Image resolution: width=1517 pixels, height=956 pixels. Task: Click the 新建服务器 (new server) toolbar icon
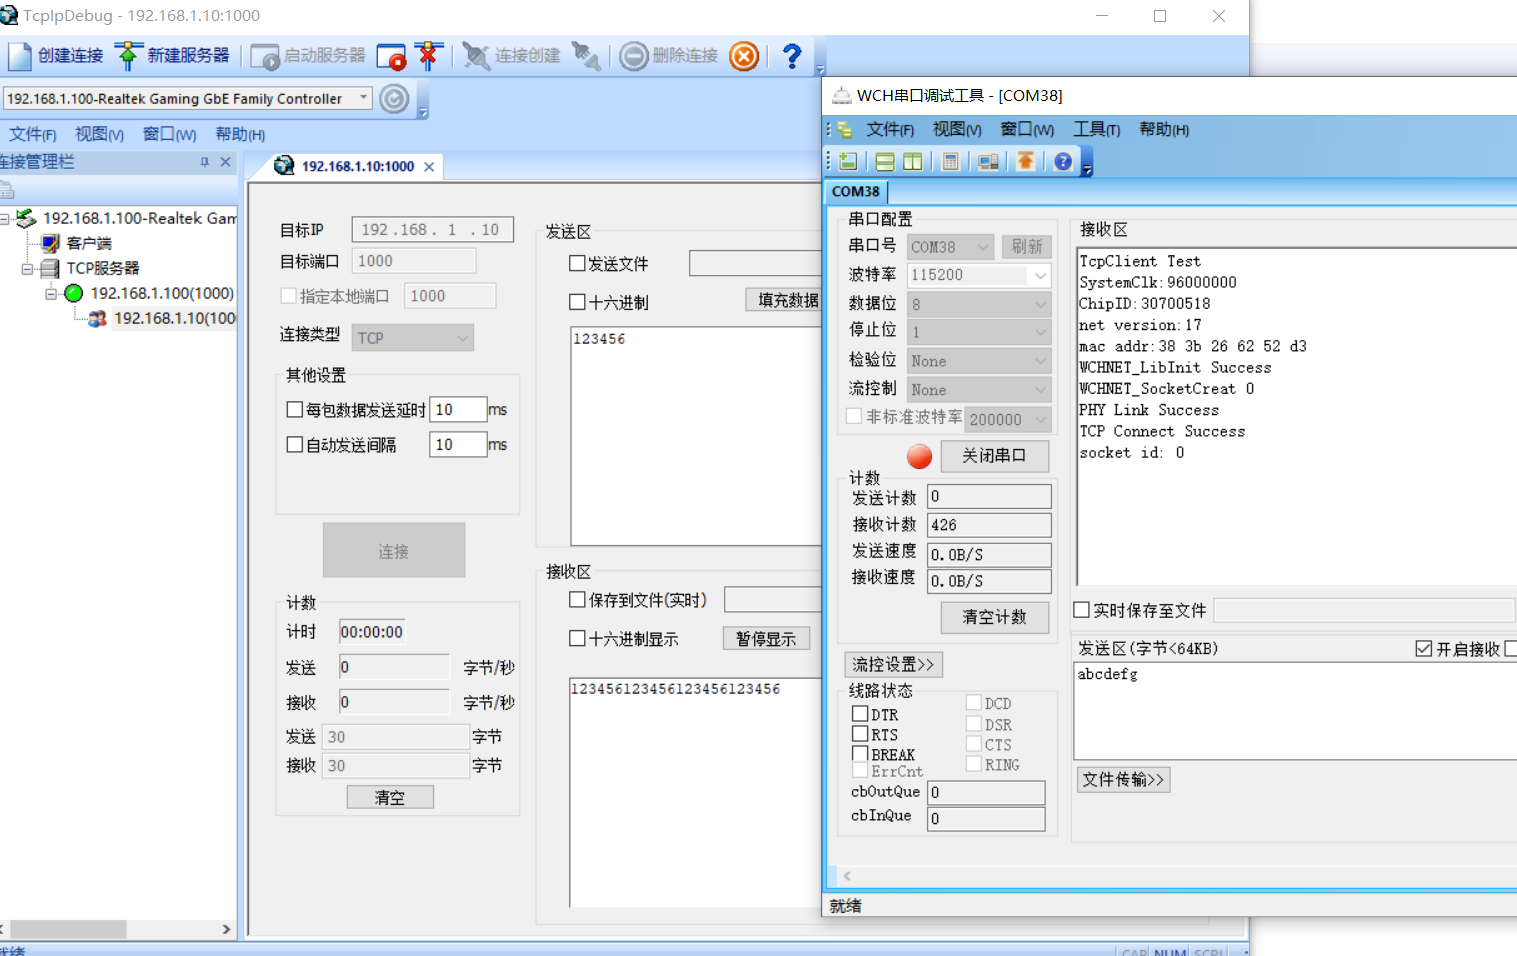(128, 56)
